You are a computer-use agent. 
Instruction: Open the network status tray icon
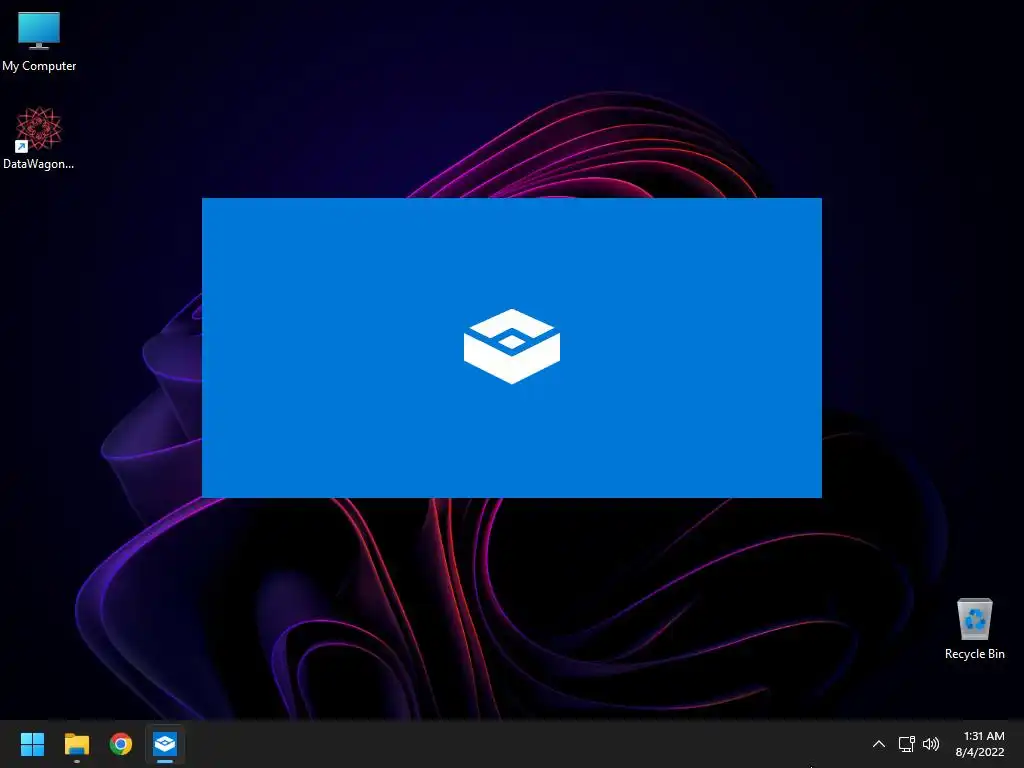tap(906, 744)
